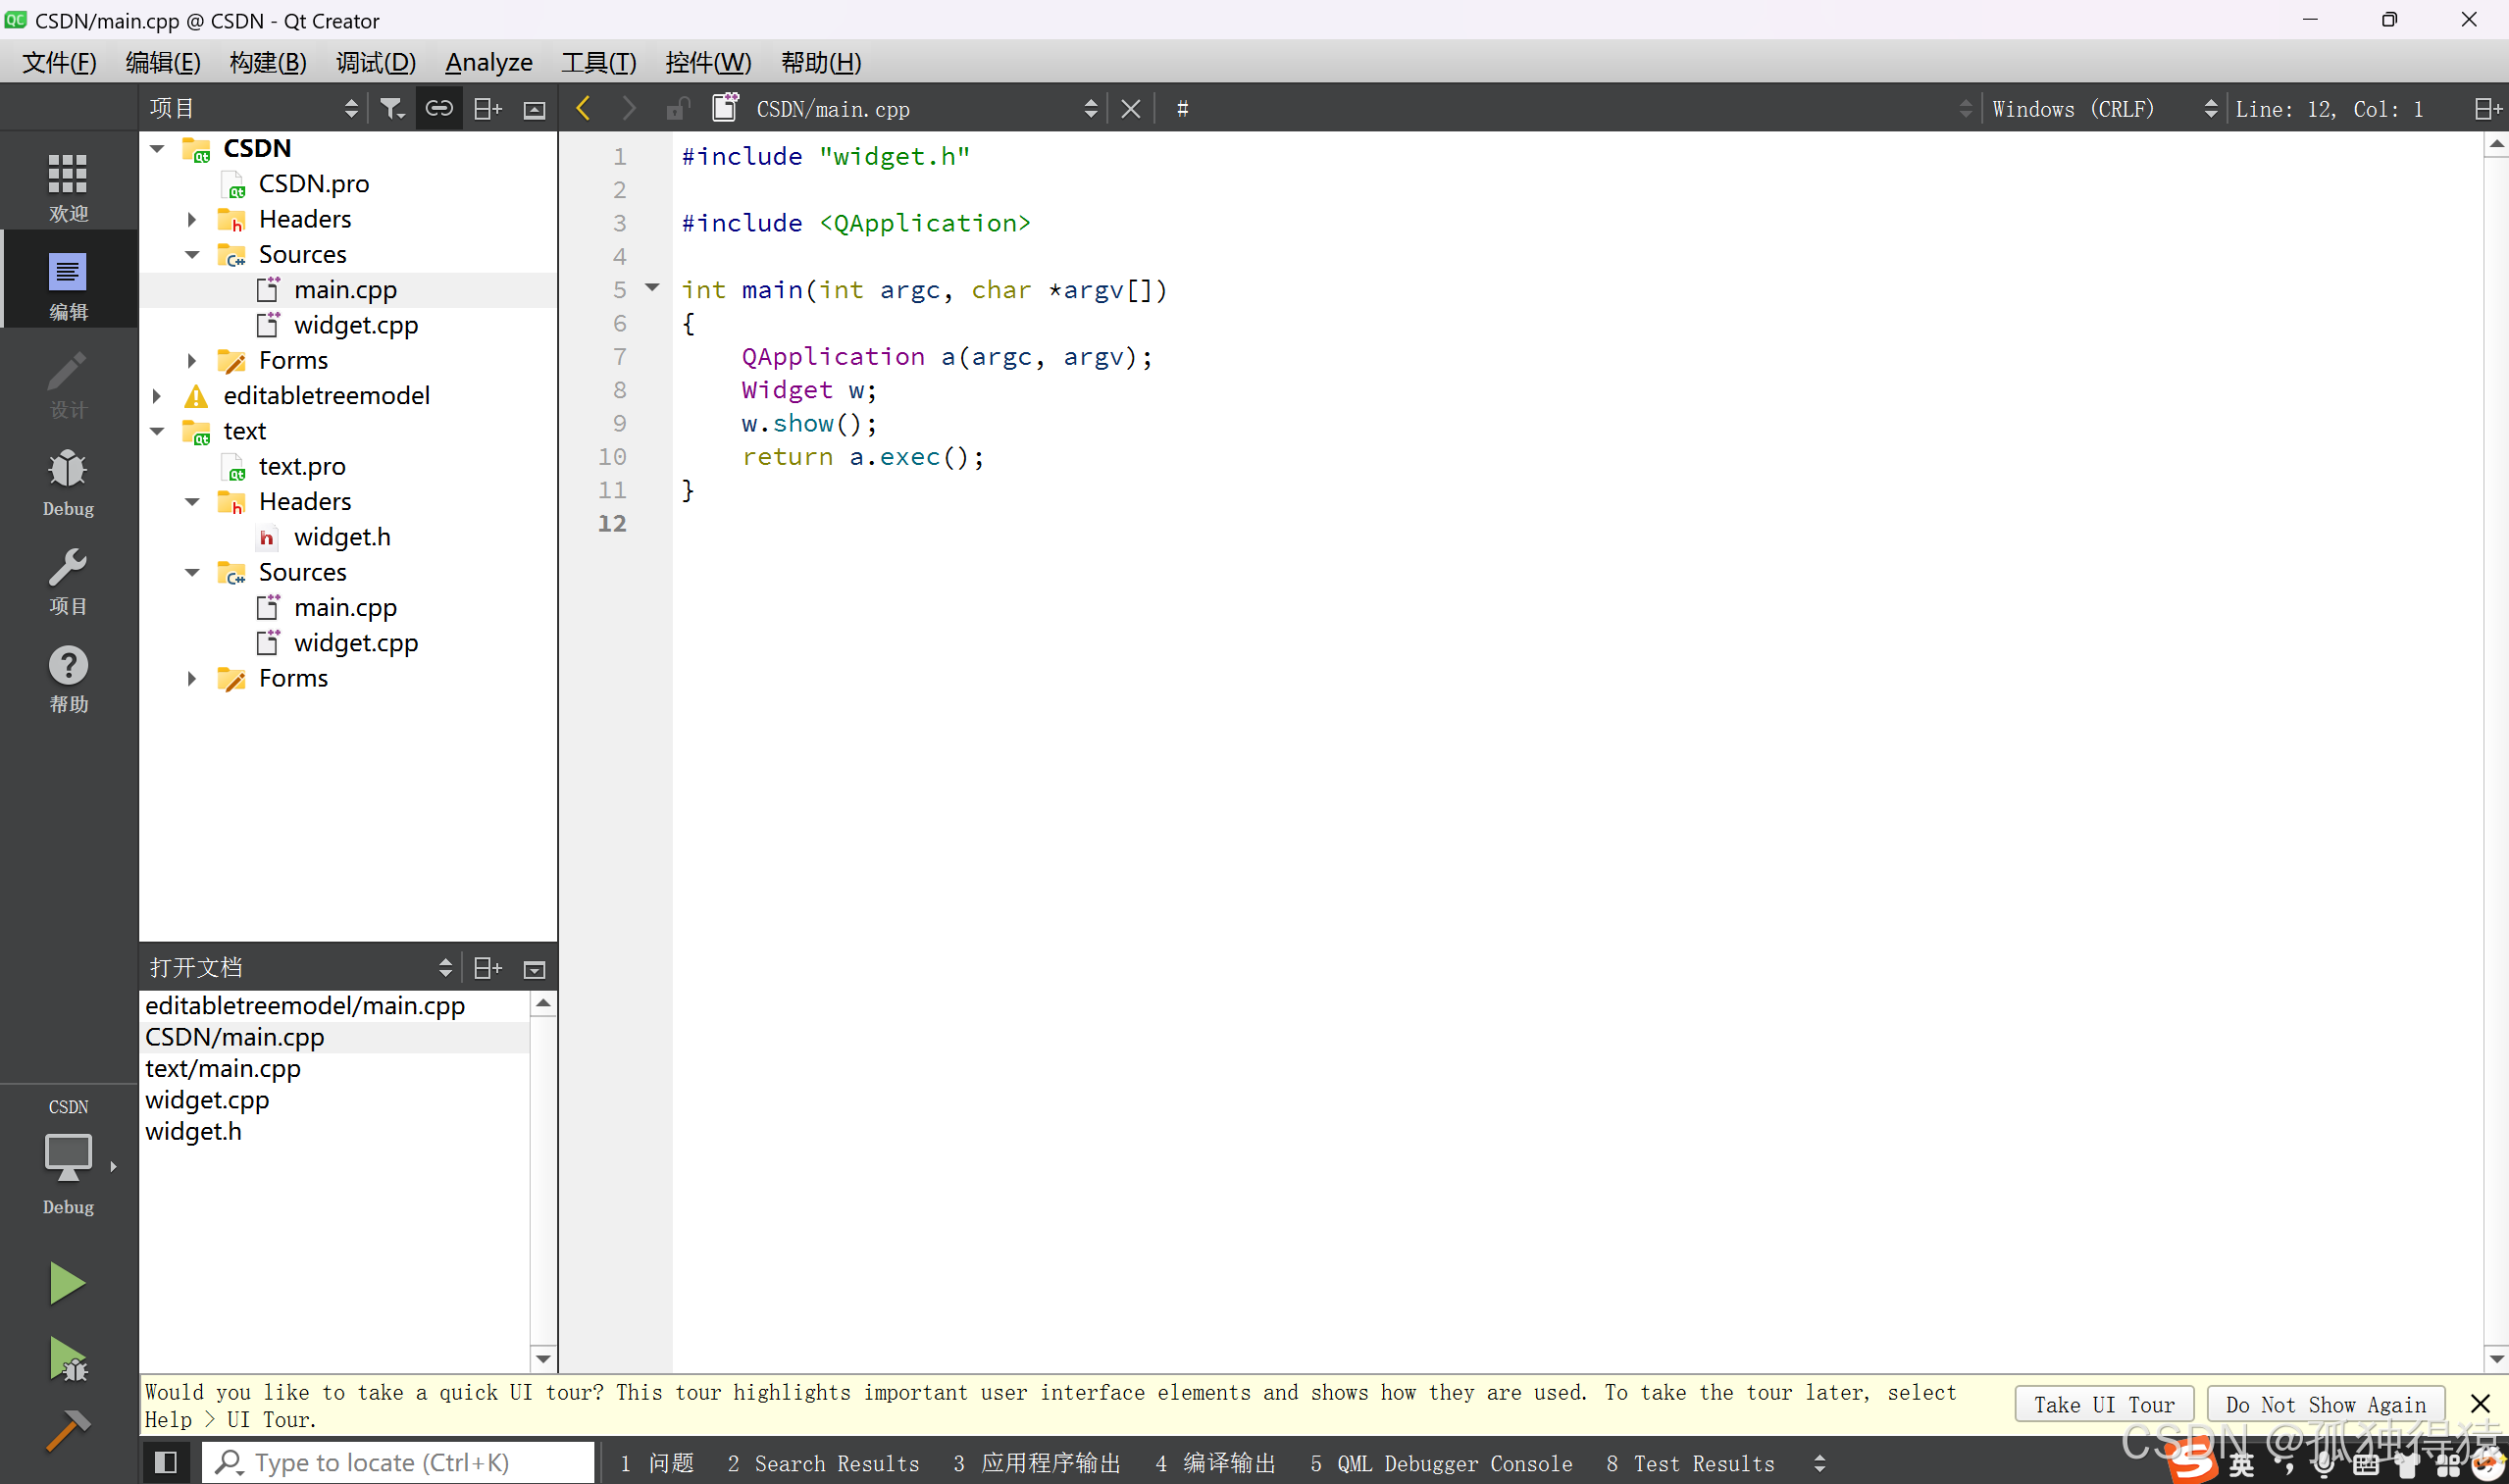
Task: Start debugging with Run-Debug icon
Action: [67, 1360]
